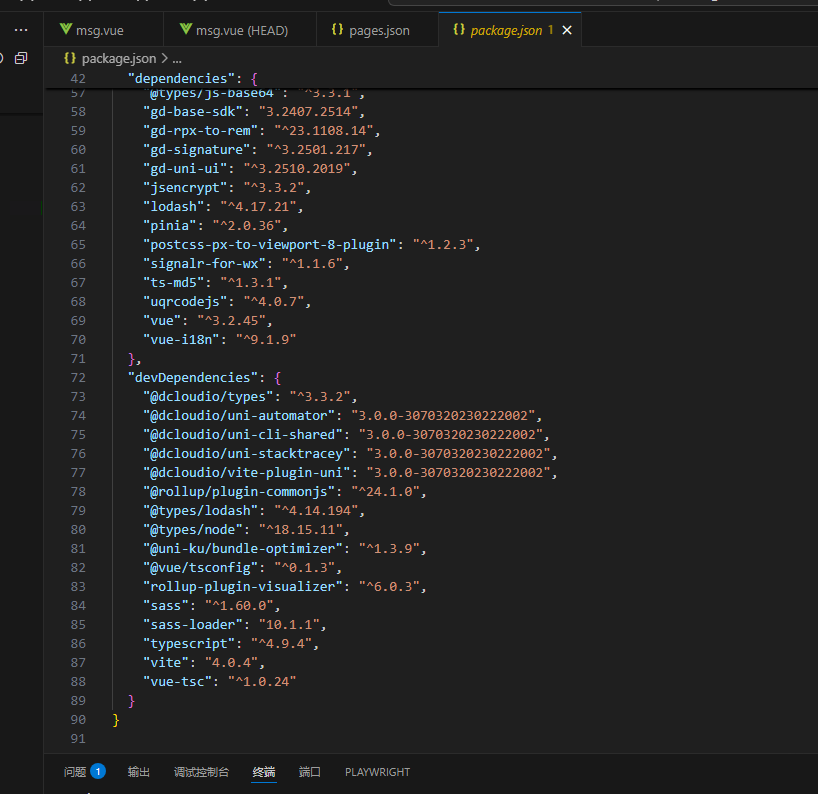The height and width of the screenshot is (794, 818).
Task: Click the blue problems count badge
Action: coord(98,771)
